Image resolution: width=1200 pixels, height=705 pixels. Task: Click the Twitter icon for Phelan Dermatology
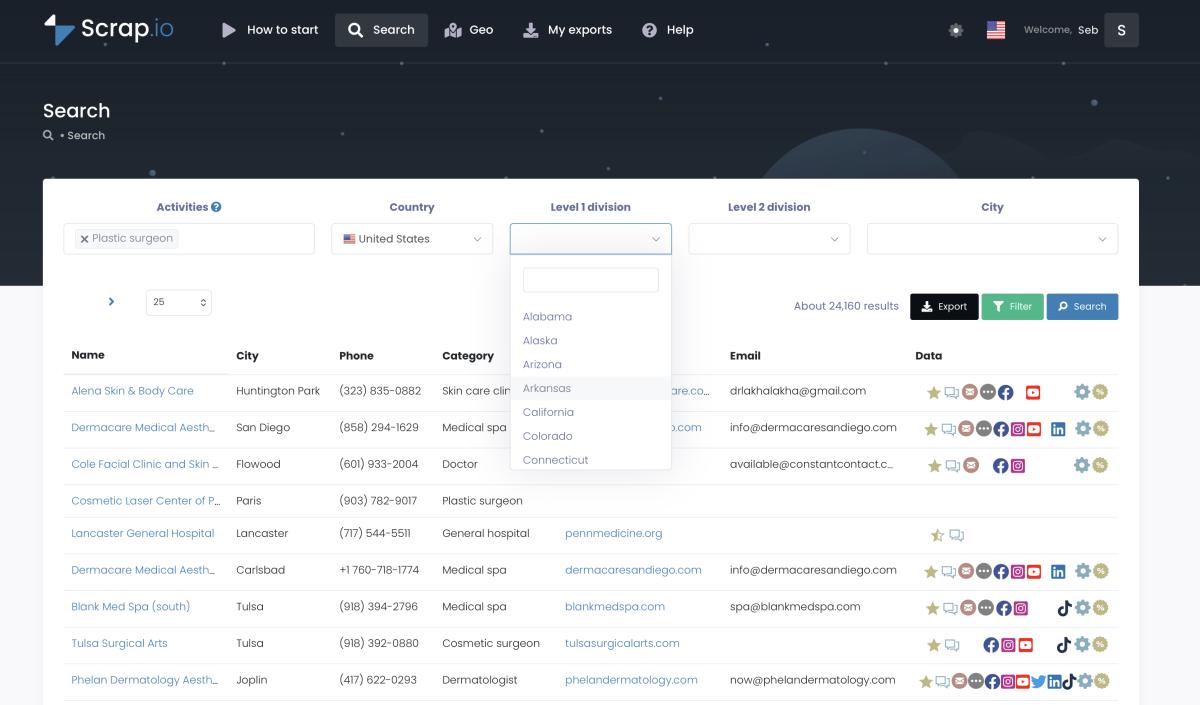(x=1038, y=681)
